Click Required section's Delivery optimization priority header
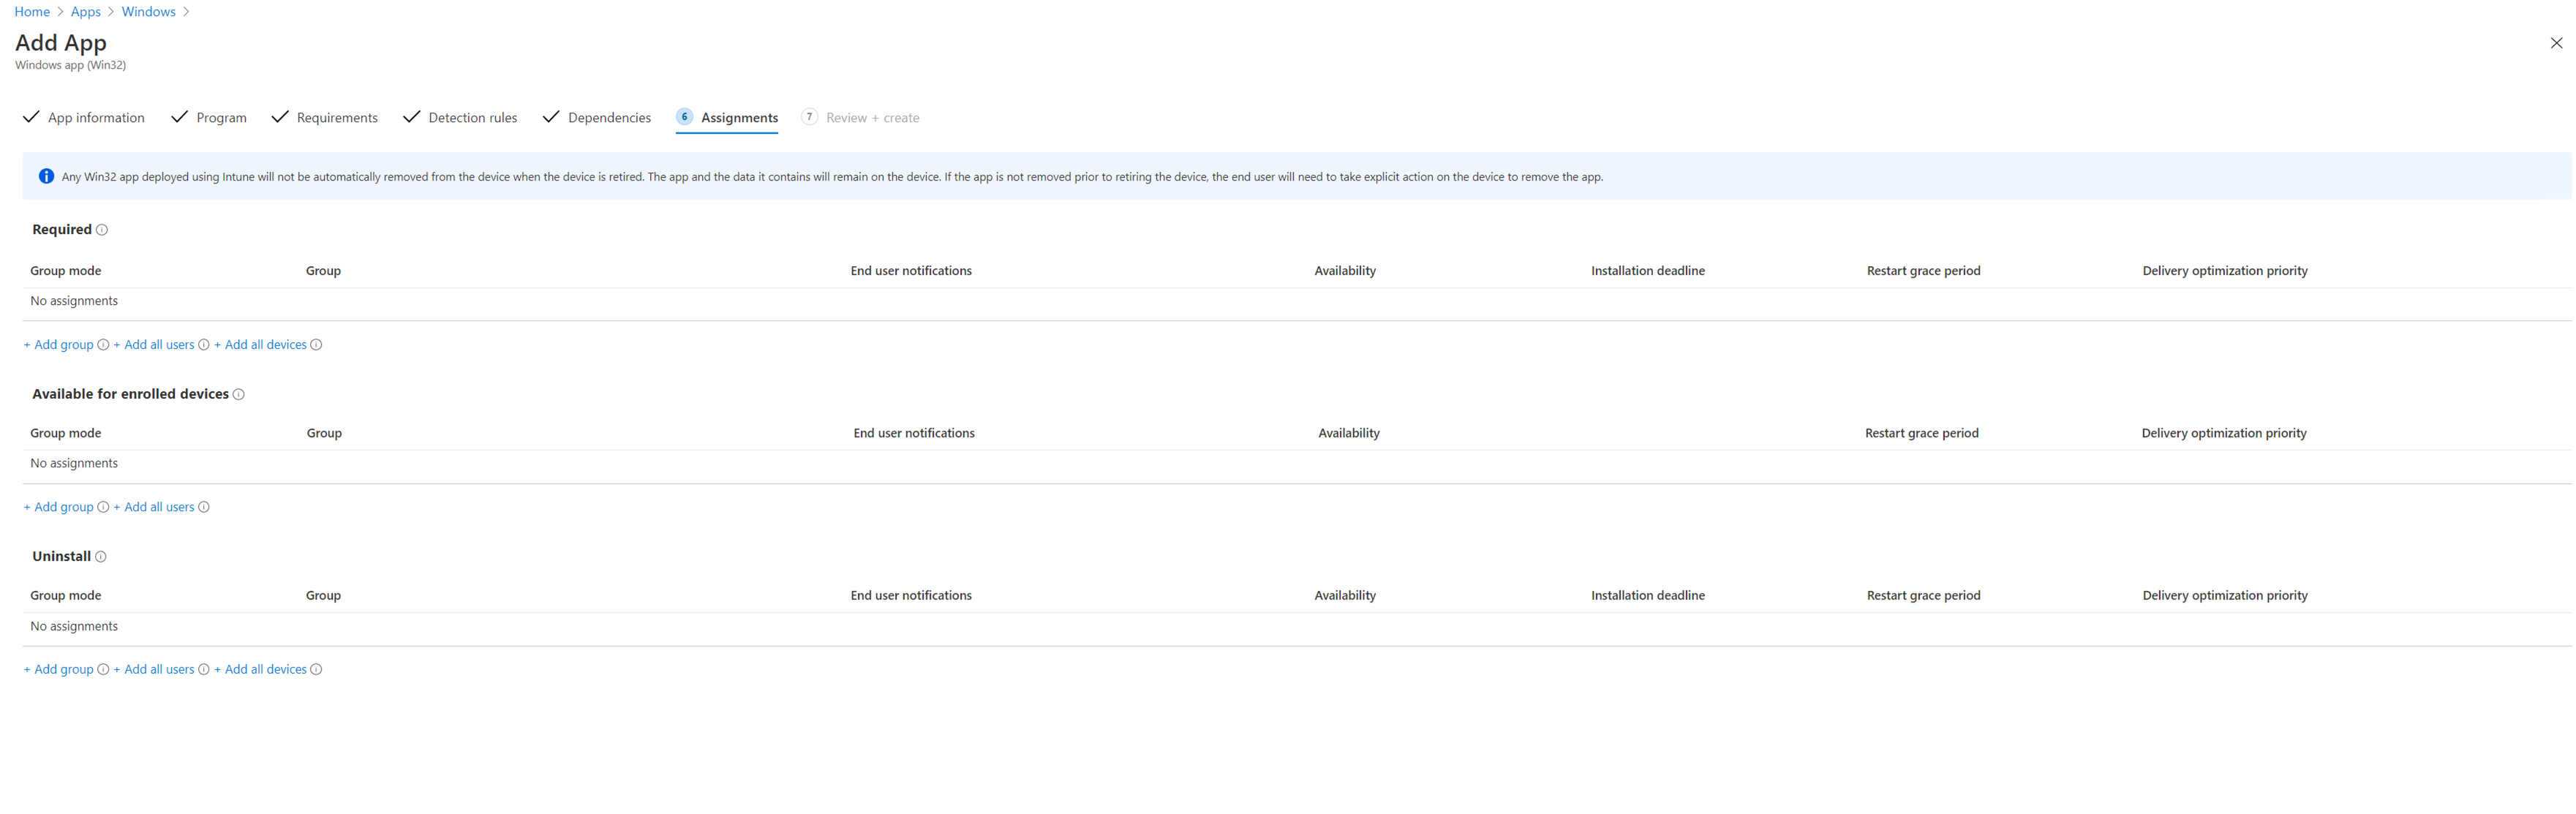Viewport: 2576px width, 814px height. [2225, 271]
